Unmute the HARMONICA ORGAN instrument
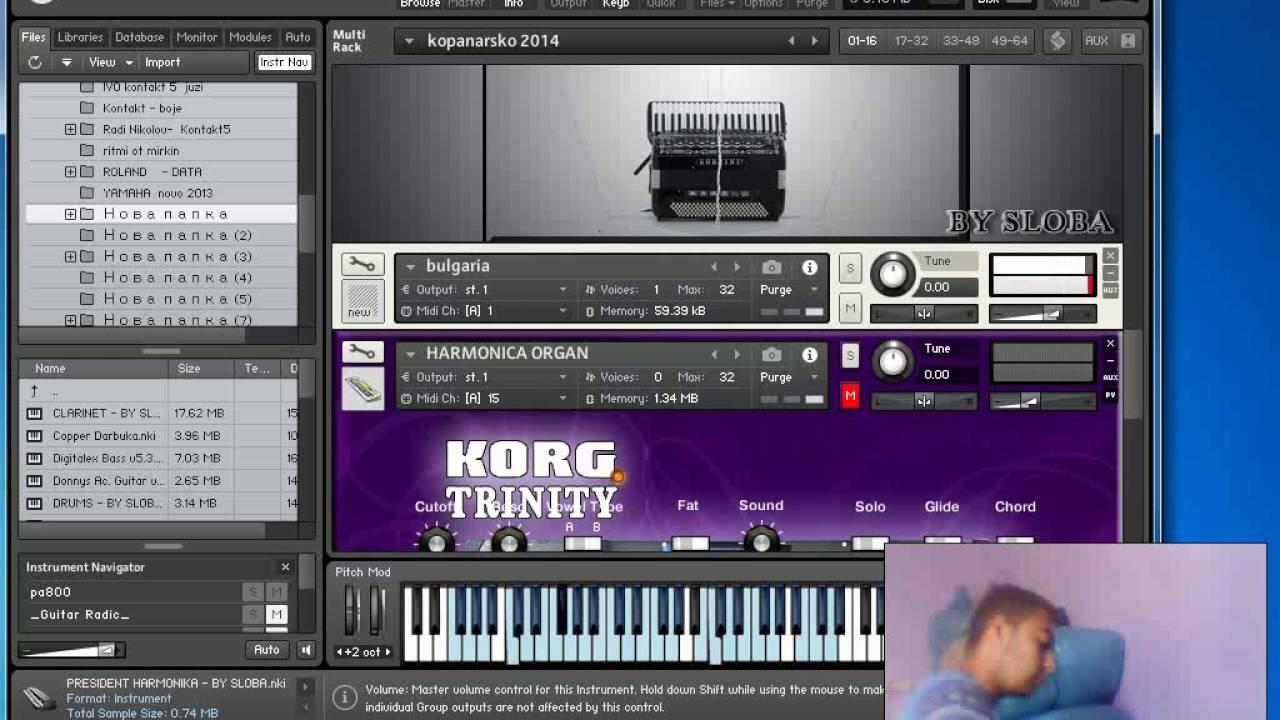Image resolution: width=1280 pixels, height=720 pixels. (850, 397)
